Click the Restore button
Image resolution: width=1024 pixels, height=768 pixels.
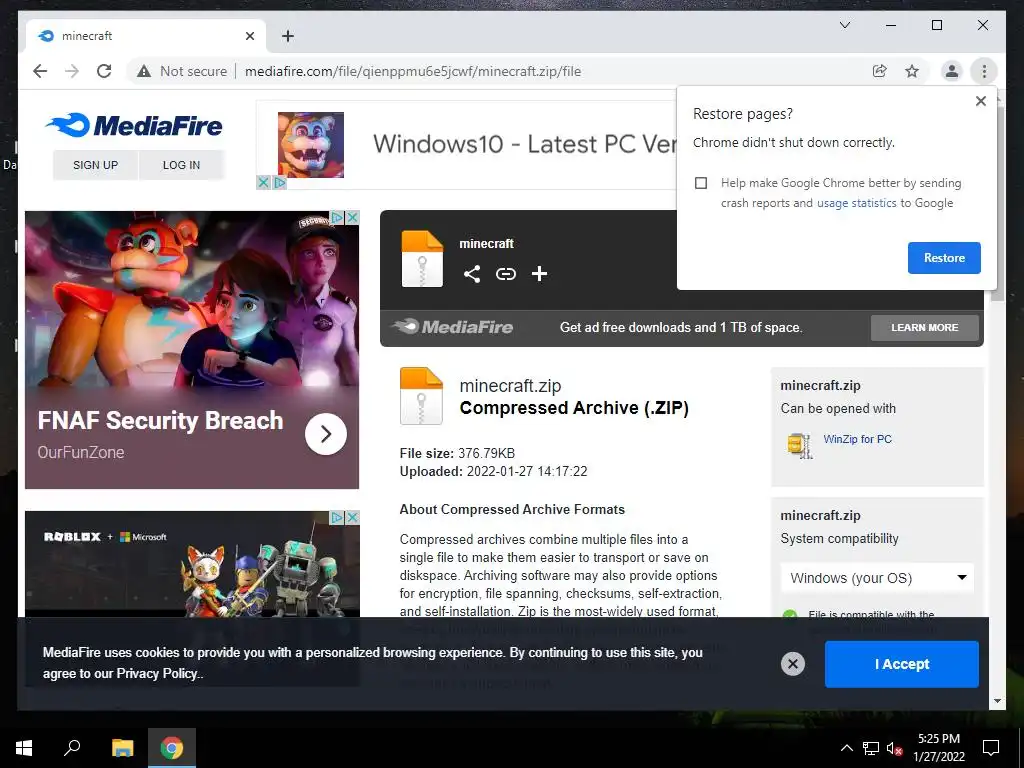point(944,258)
